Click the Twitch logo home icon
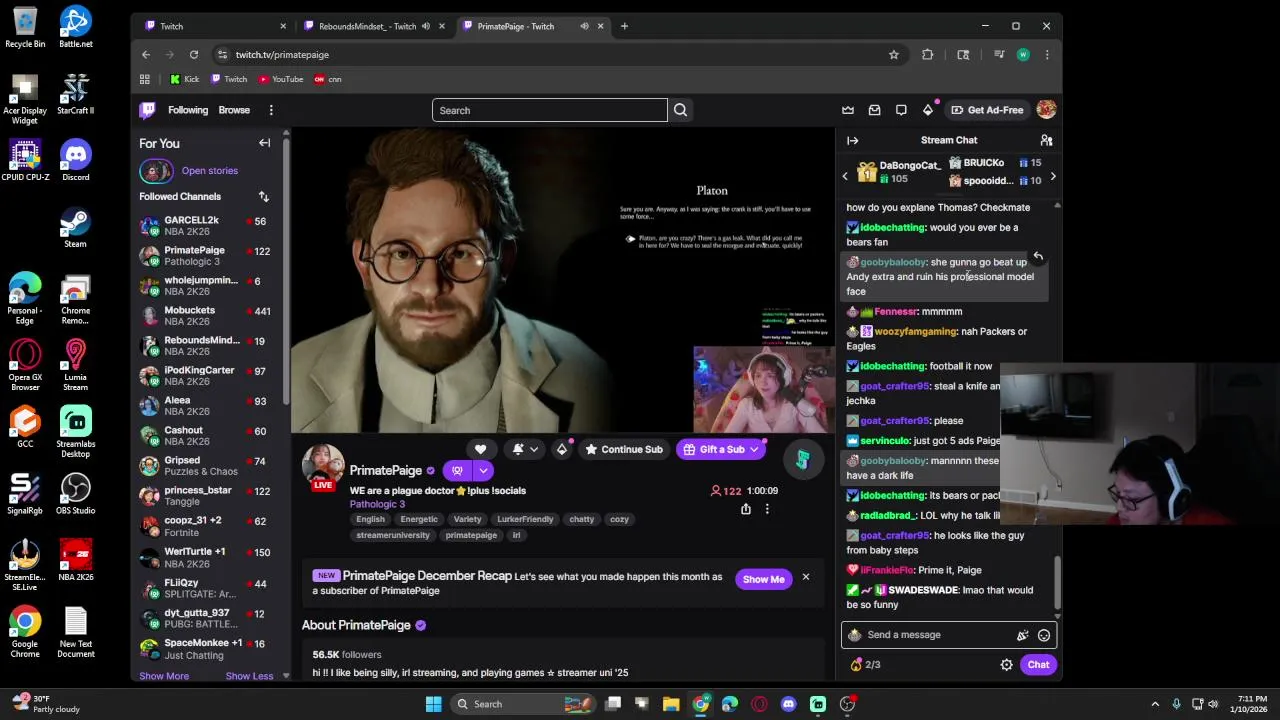The width and height of the screenshot is (1280, 720). pyautogui.click(x=148, y=110)
